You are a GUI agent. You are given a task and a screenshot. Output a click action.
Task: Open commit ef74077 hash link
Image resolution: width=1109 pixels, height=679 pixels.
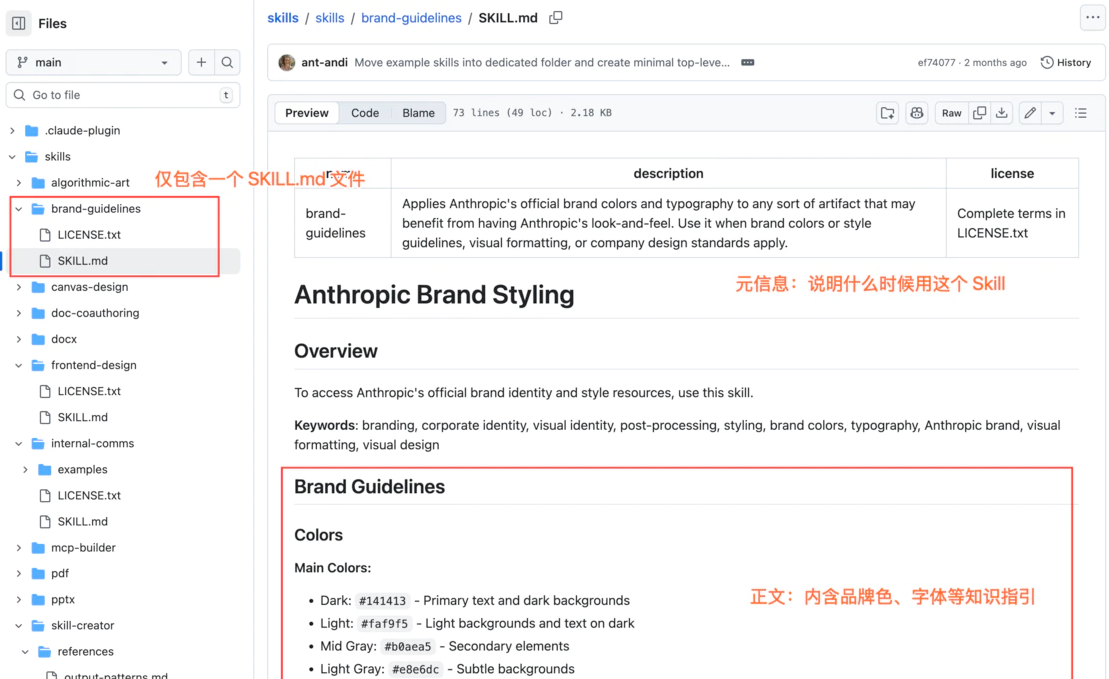coord(936,62)
